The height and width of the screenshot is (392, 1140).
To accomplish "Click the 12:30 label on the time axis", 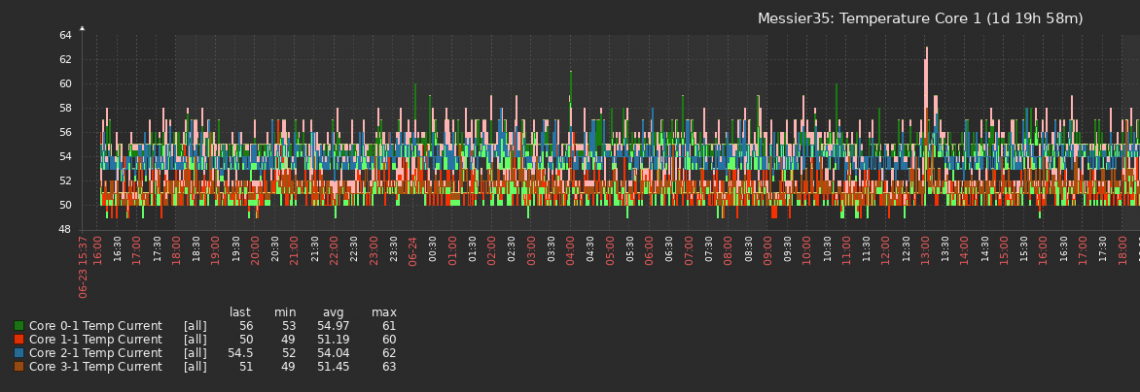I will [x=905, y=249].
